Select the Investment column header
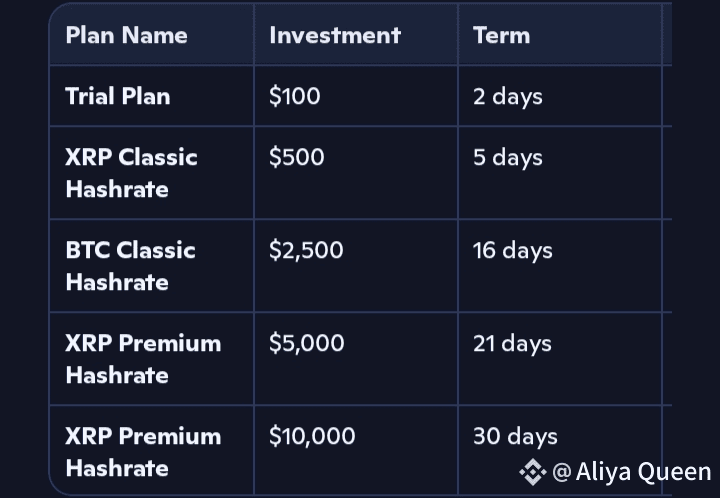The image size is (720, 498). 335,35
